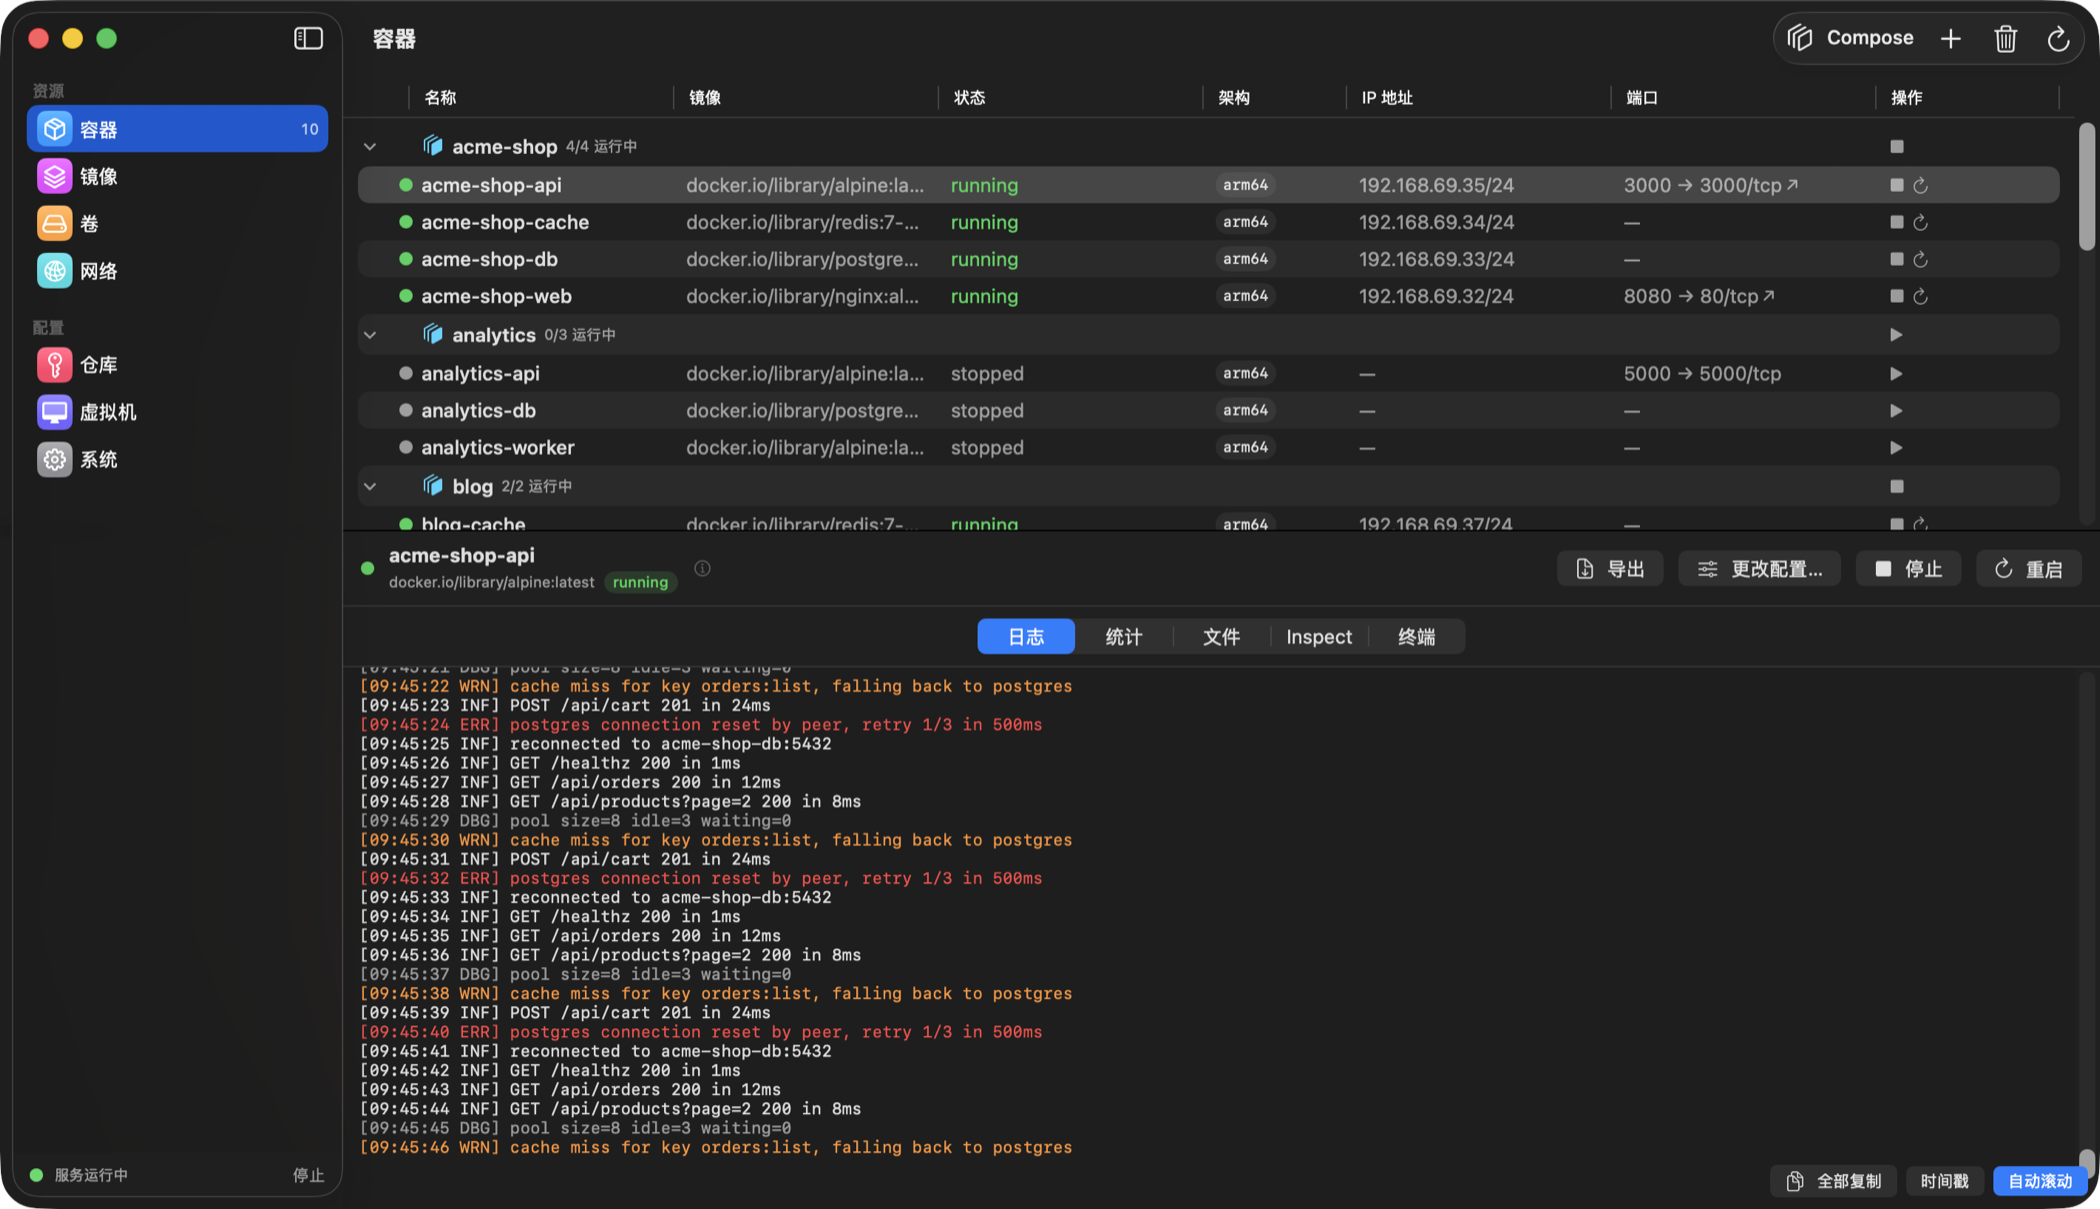This screenshot has width=2100, height=1209.
Task: Sort by IP 地址 column header
Action: (1387, 97)
